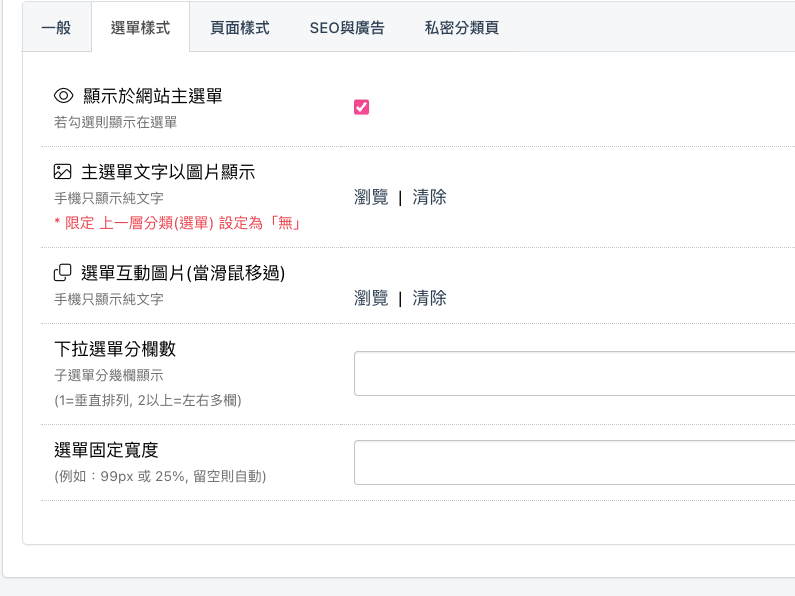Open the 私密分類頁 tab
This screenshot has height=596, width=795.
pyautogui.click(x=462, y=27)
